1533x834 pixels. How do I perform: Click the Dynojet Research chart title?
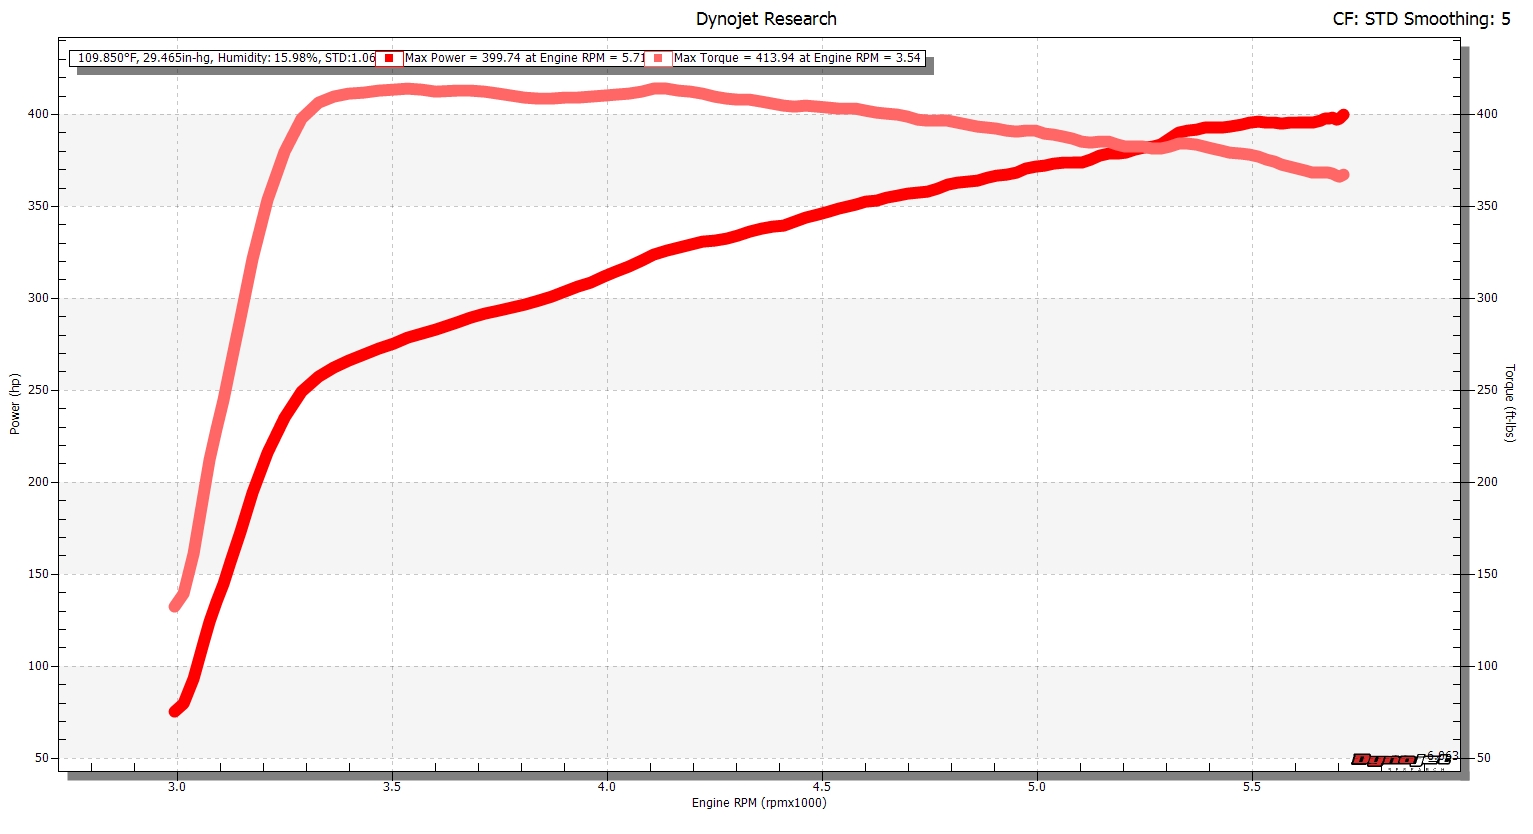point(766,19)
